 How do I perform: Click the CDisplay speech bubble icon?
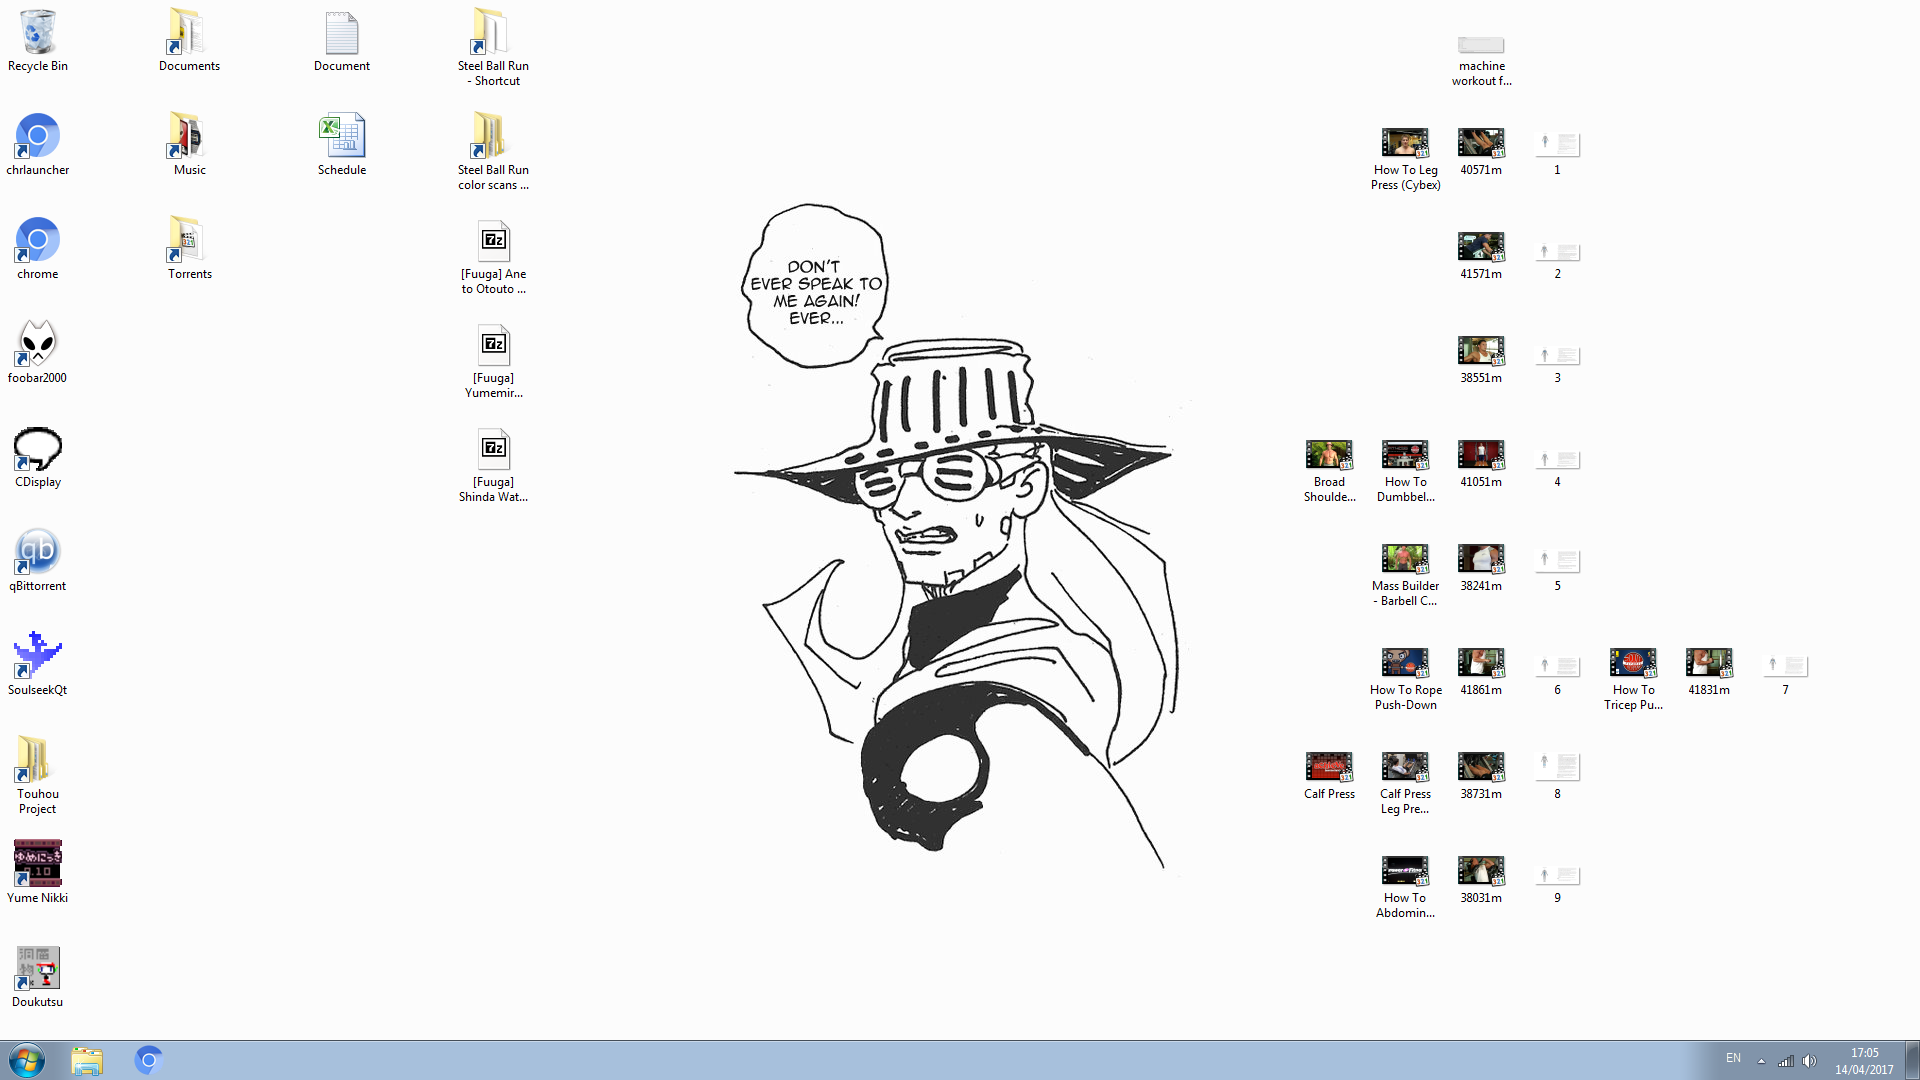37,448
